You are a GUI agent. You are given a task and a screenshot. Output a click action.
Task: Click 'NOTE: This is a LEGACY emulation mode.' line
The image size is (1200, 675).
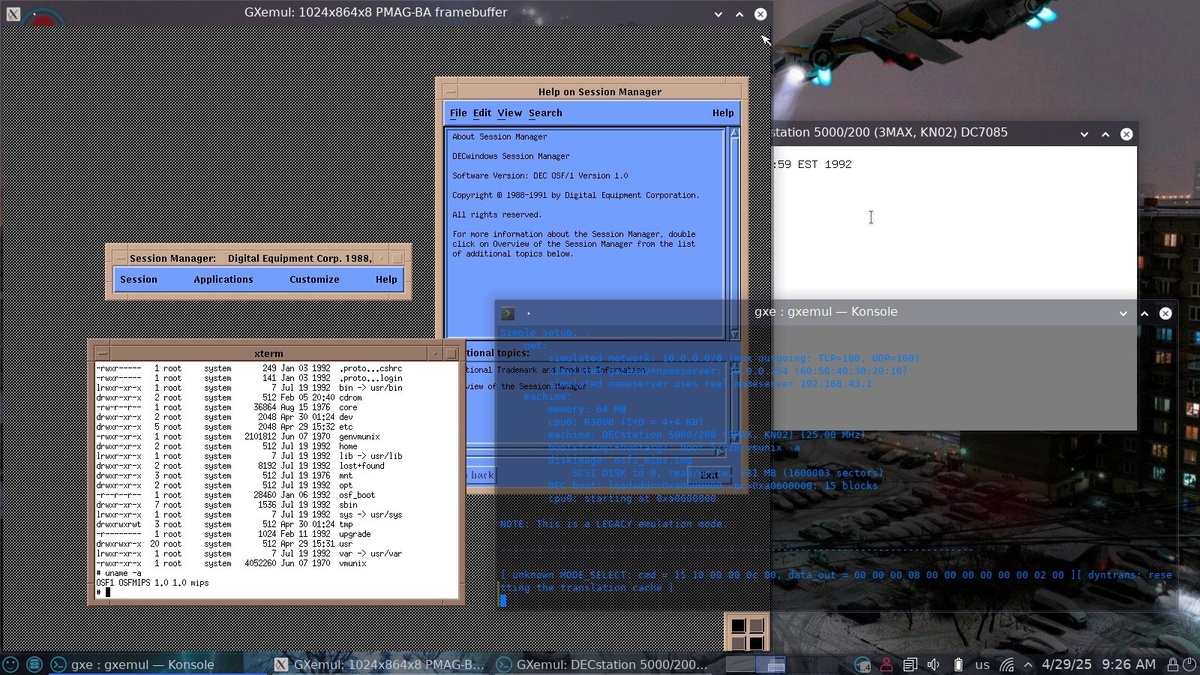click(613, 524)
